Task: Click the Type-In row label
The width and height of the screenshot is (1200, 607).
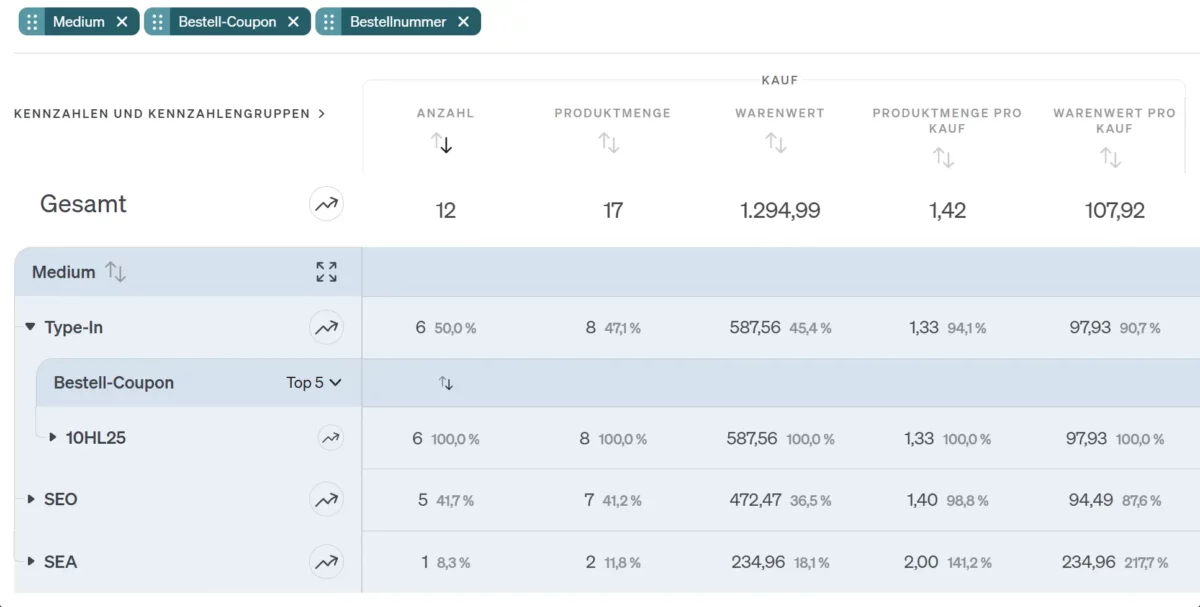Action: click(x=73, y=327)
